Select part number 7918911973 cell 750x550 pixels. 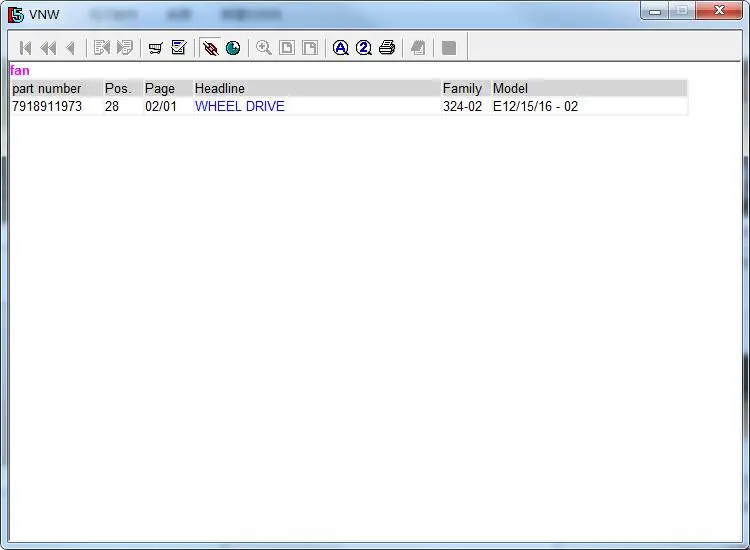(47, 106)
